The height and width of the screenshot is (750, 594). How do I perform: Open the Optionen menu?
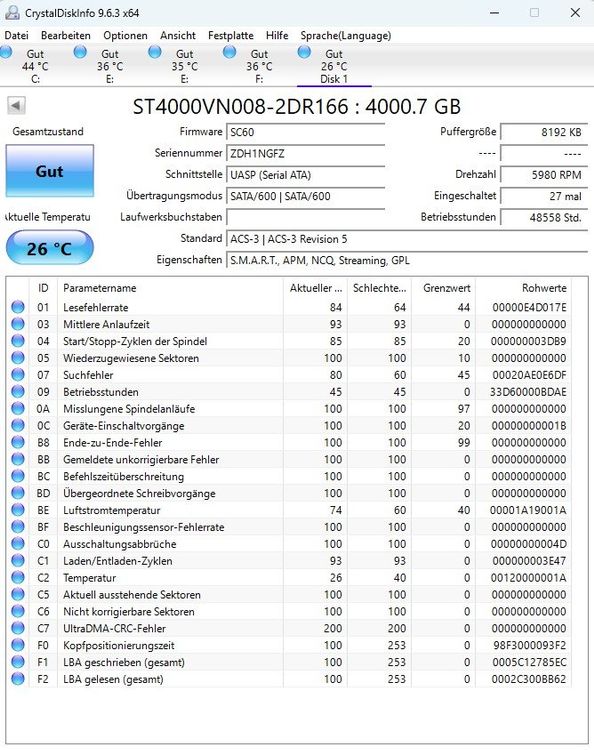125,35
